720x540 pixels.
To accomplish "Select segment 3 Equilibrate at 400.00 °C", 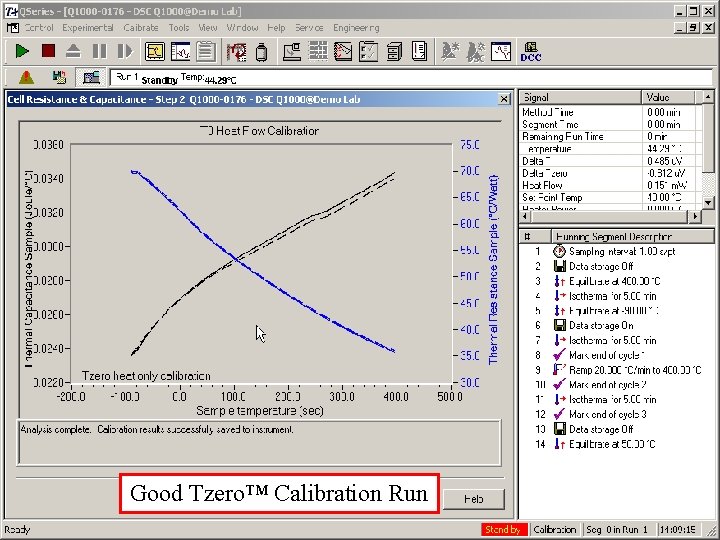I will click(615, 281).
